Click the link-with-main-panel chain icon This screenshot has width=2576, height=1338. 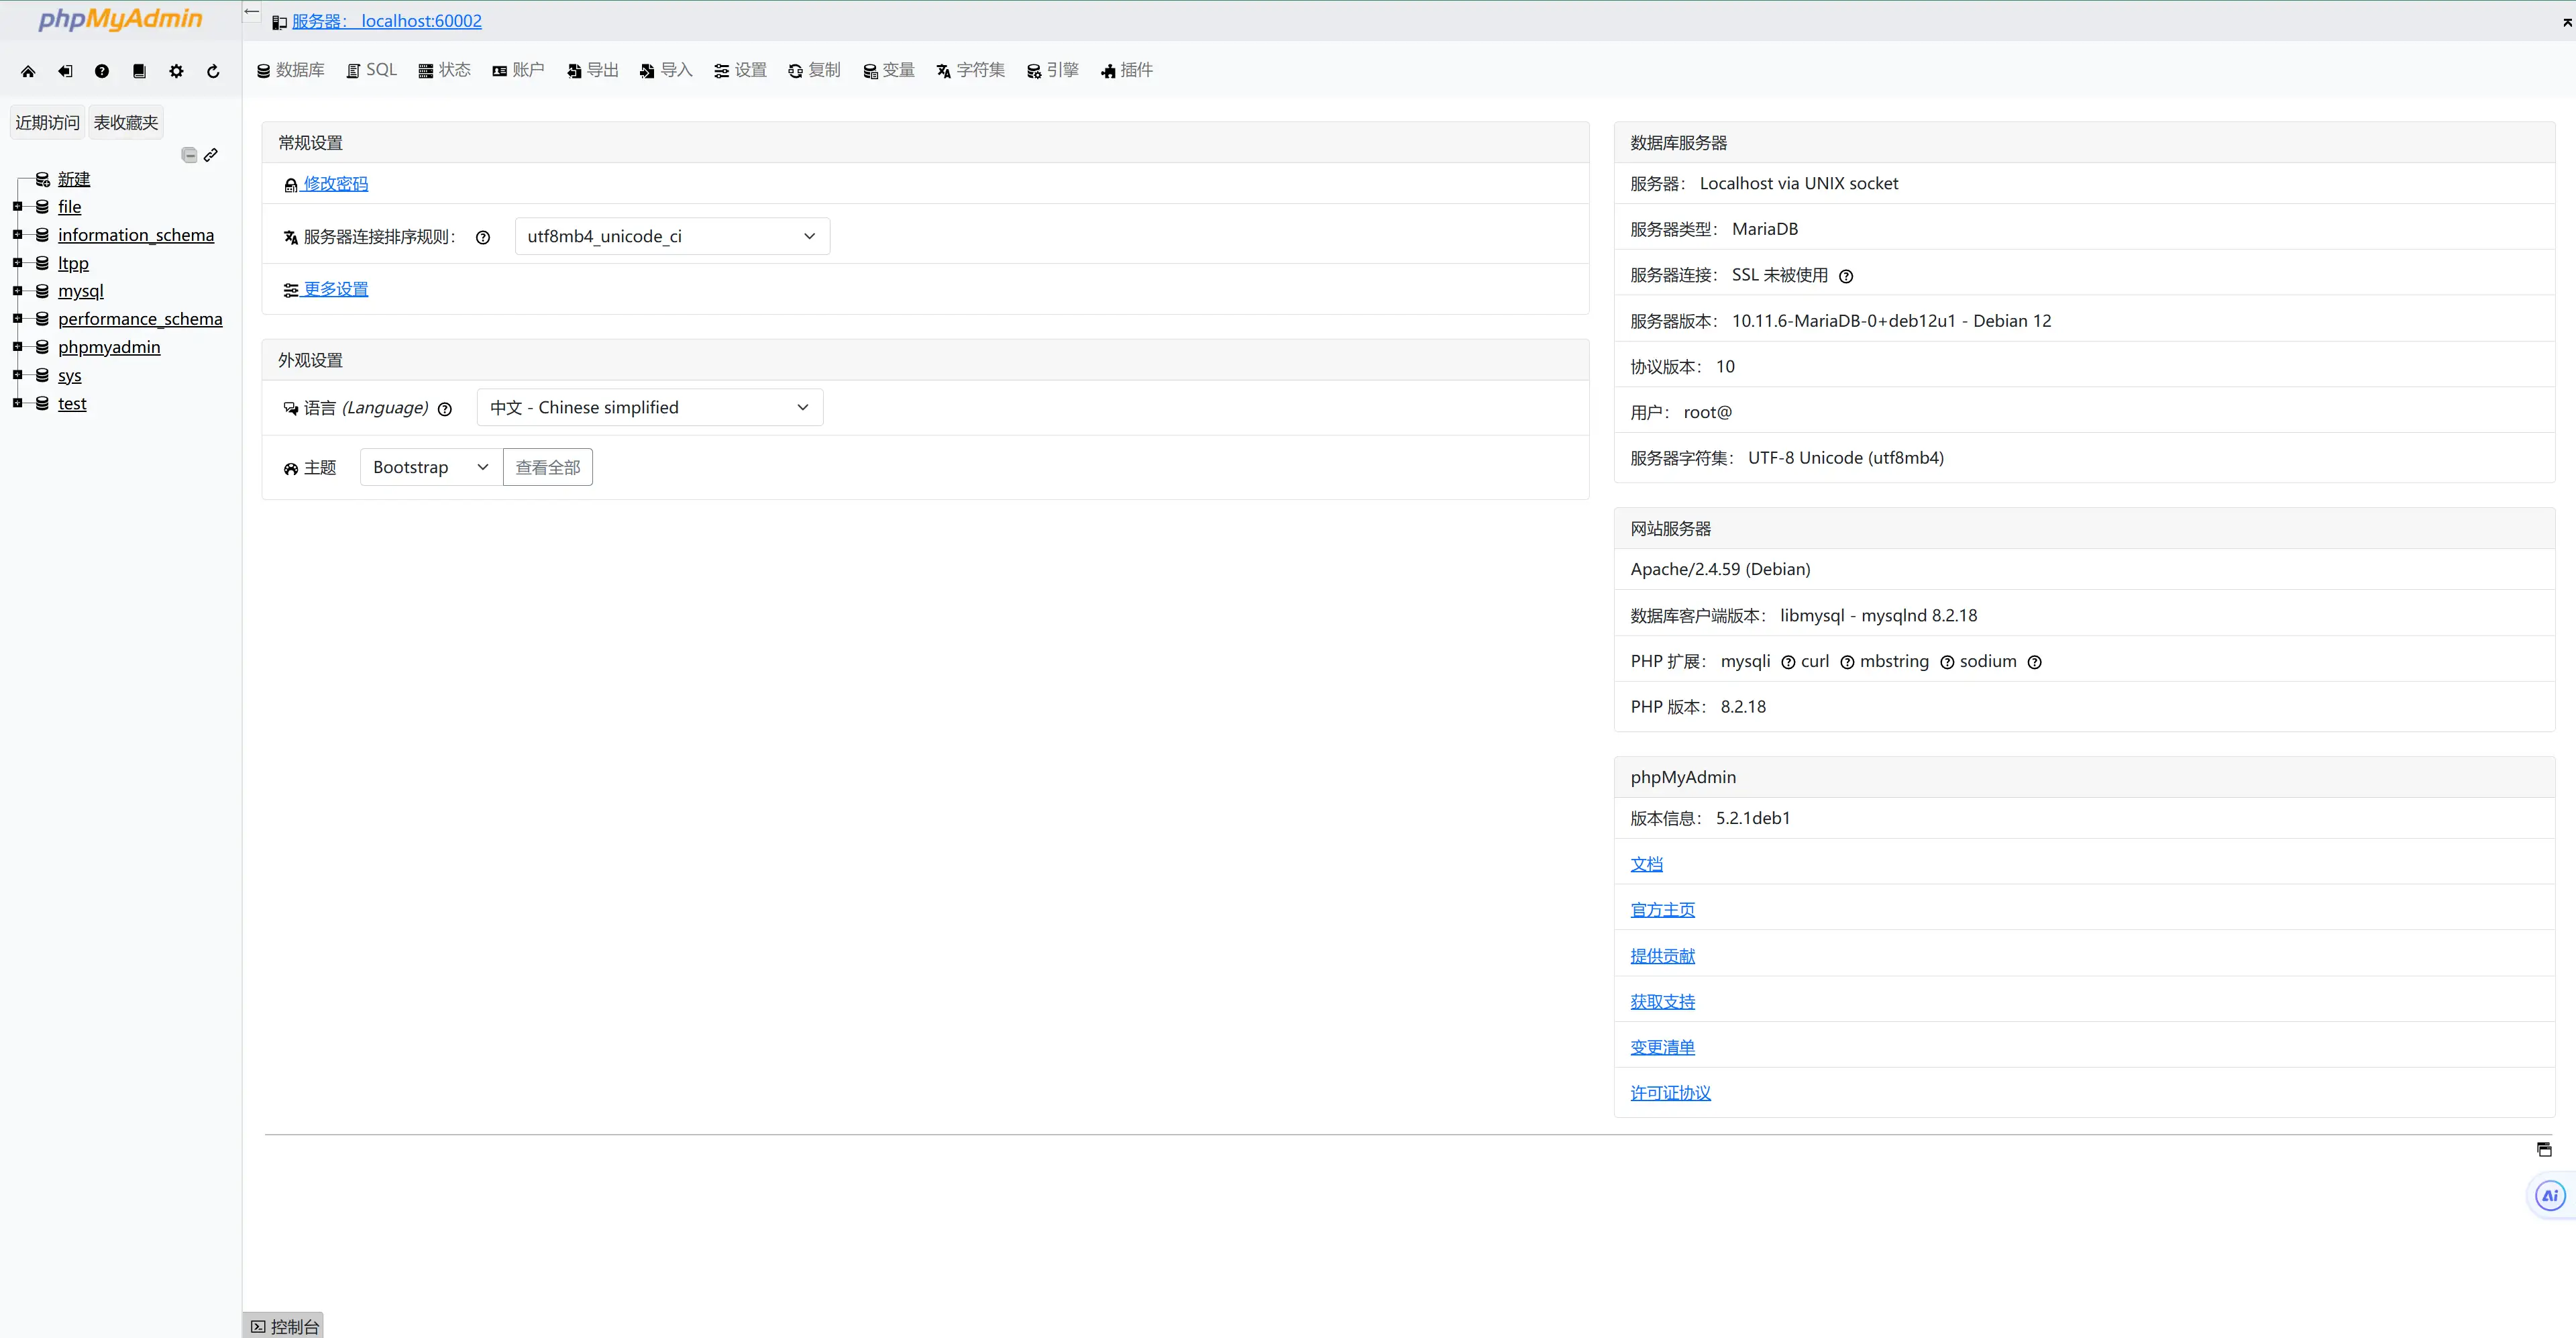211,155
